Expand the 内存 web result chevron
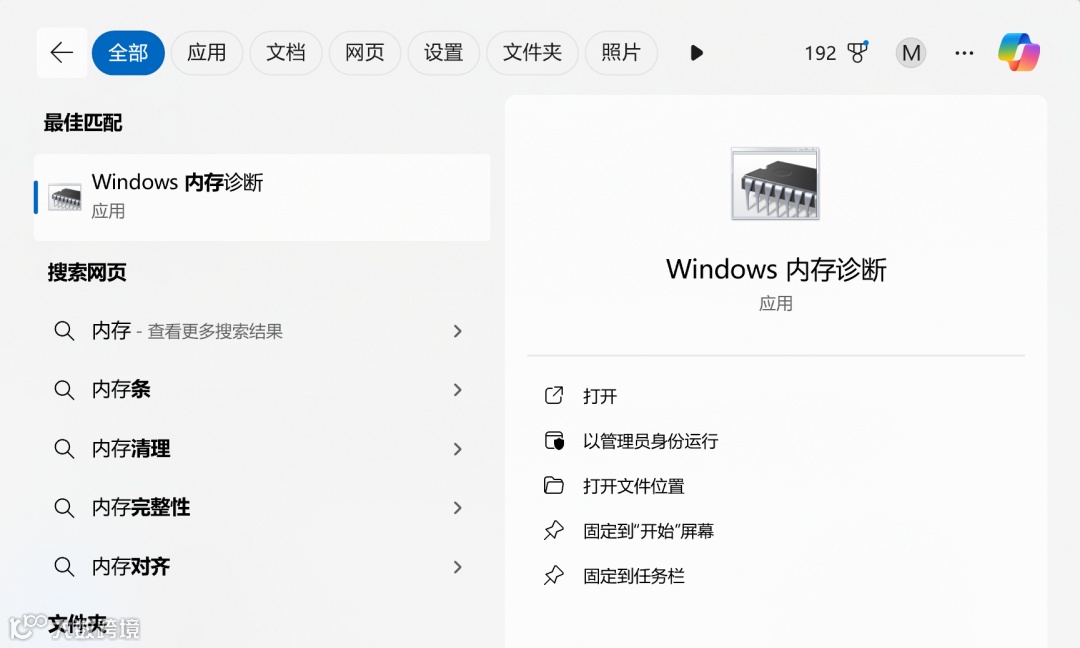Image resolution: width=1080 pixels, height=648 pixels. [457, 331]
